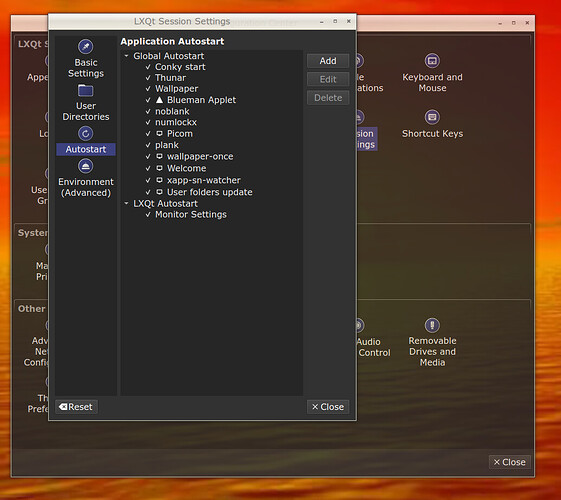Click the xapp-sn-watcher entry icon
The width and height of the screenshot is (561, 500).
click(x=160, y=180)
